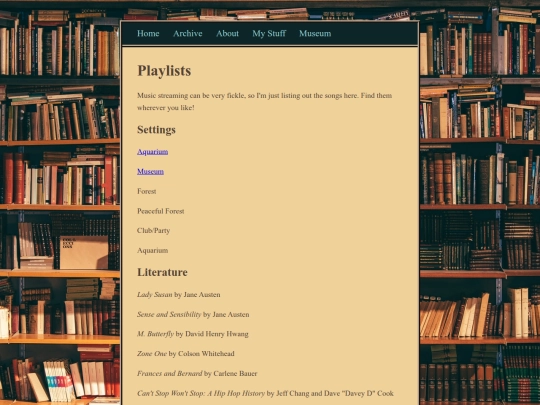Screen dimensions: 540x405
Task: Click the Playlists heading
Action: tap(164, 71)
